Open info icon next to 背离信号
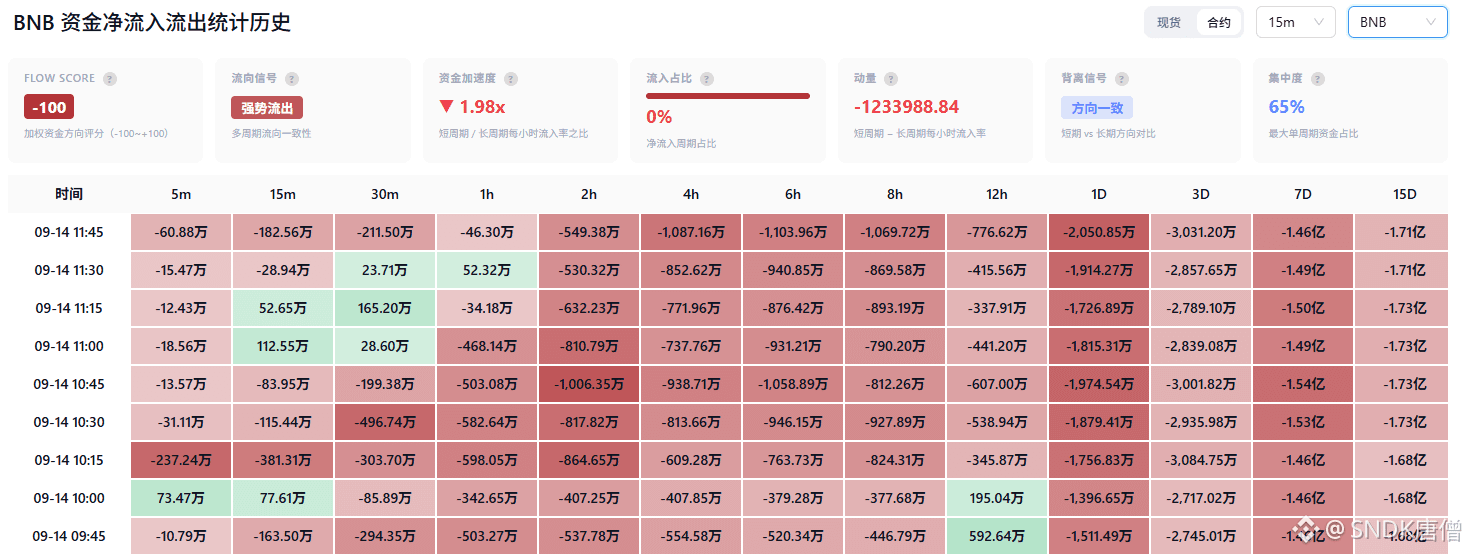Viewport: 1470px width, 556px height. [x=1121, y=79]
